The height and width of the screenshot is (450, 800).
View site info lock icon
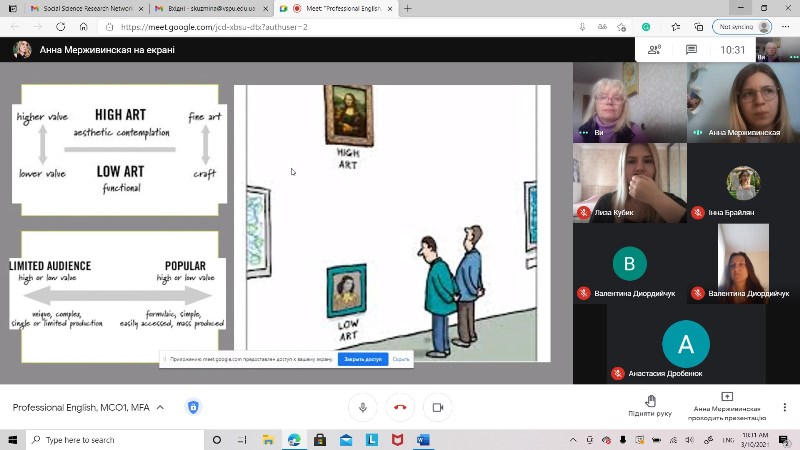[x=109, y=27]
